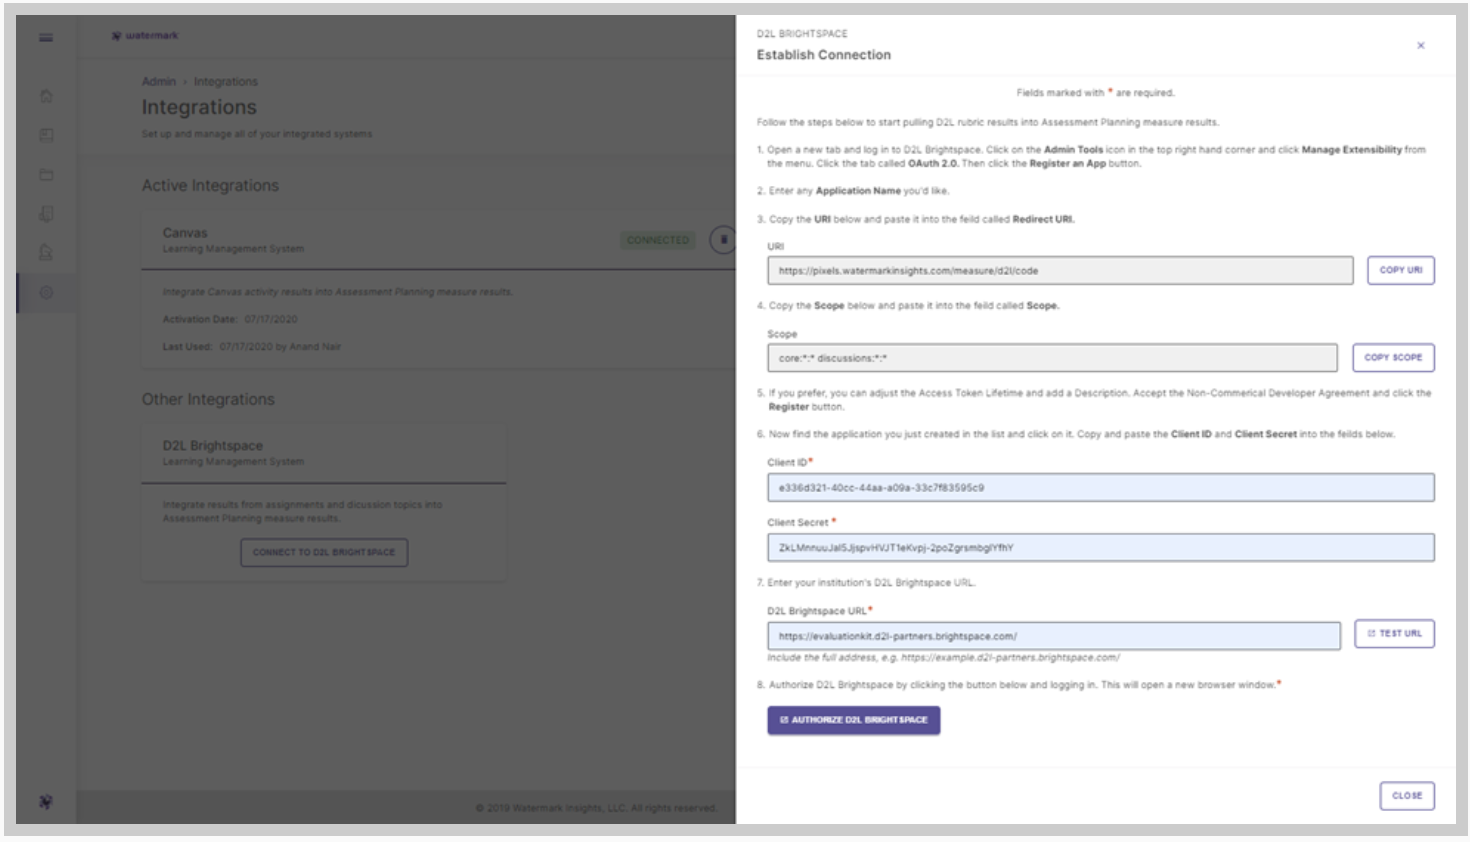
Task: Click the D2L Brightspace URL input field
Action: pos(1054,636)
